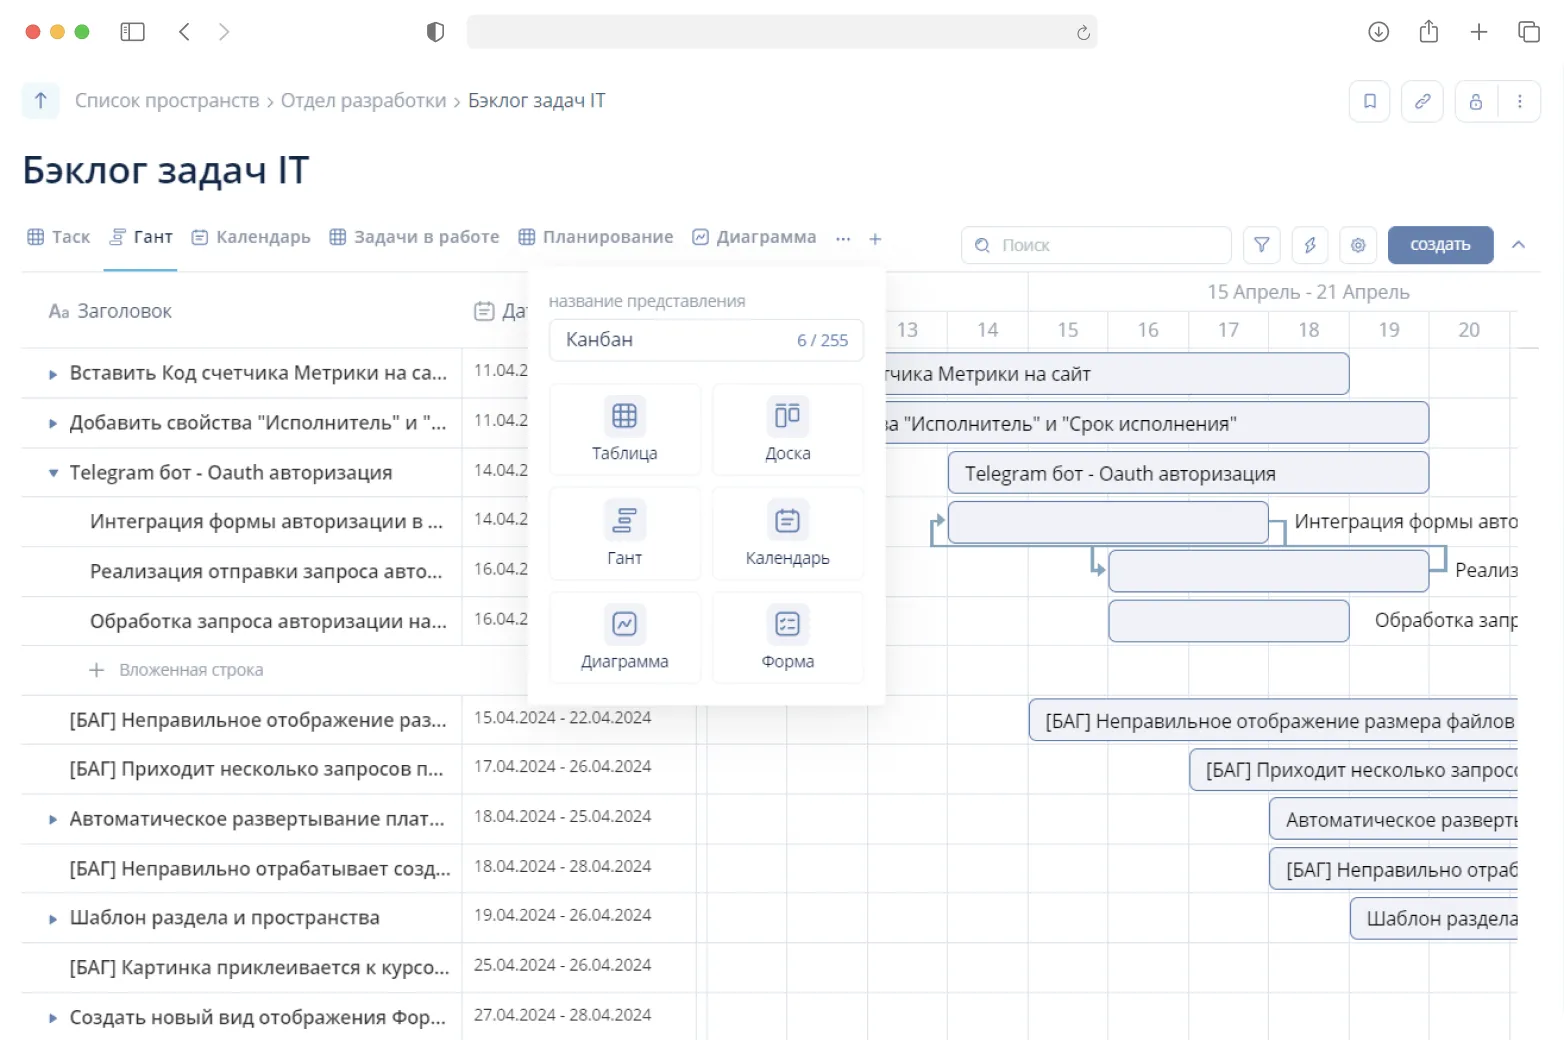Show browser tab overview
Viewport: 1564px width, 1040px height.
pyautogui.click(x=1529, y=32)
